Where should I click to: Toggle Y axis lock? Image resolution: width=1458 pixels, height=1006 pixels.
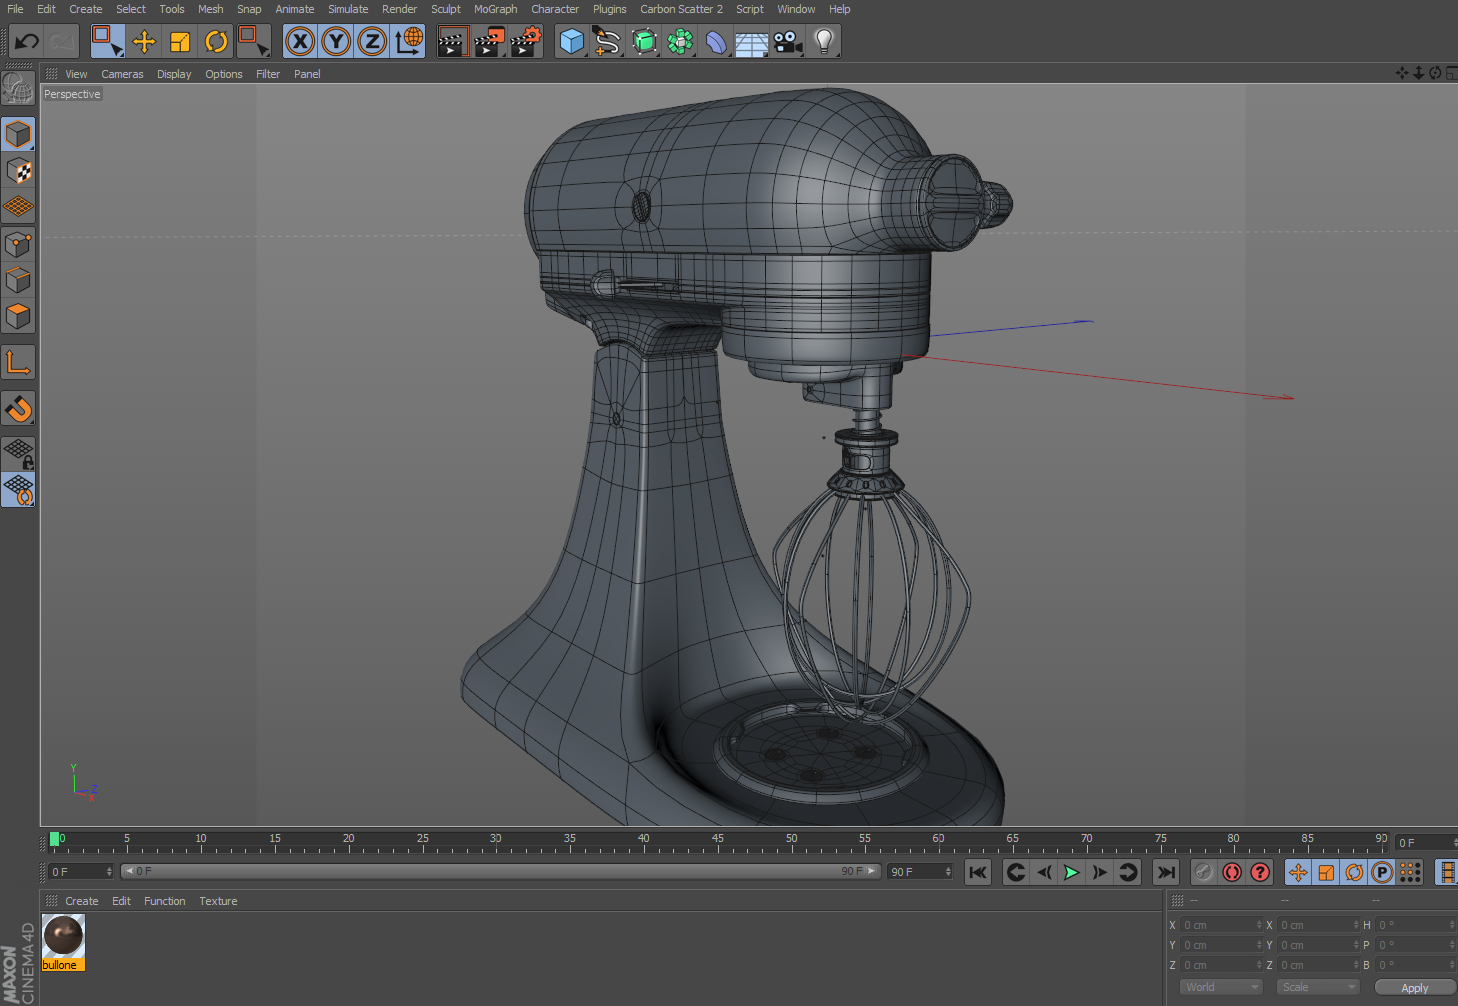point(336,42)
